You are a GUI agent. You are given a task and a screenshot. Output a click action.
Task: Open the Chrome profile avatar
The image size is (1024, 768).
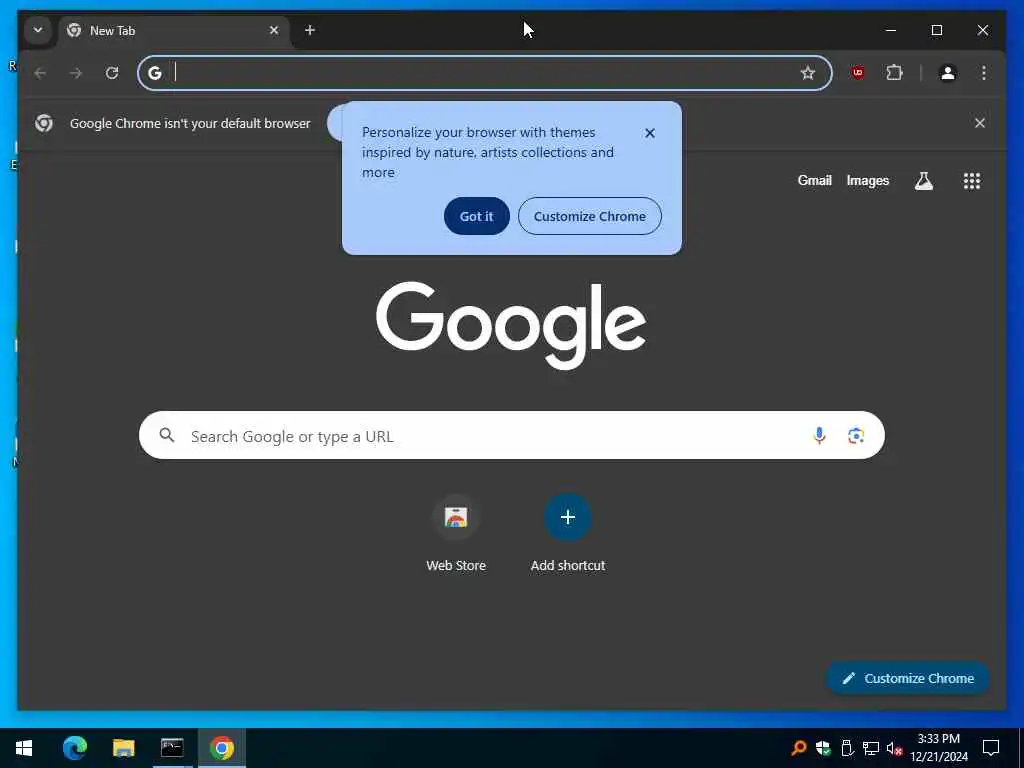tap(948, 72)
